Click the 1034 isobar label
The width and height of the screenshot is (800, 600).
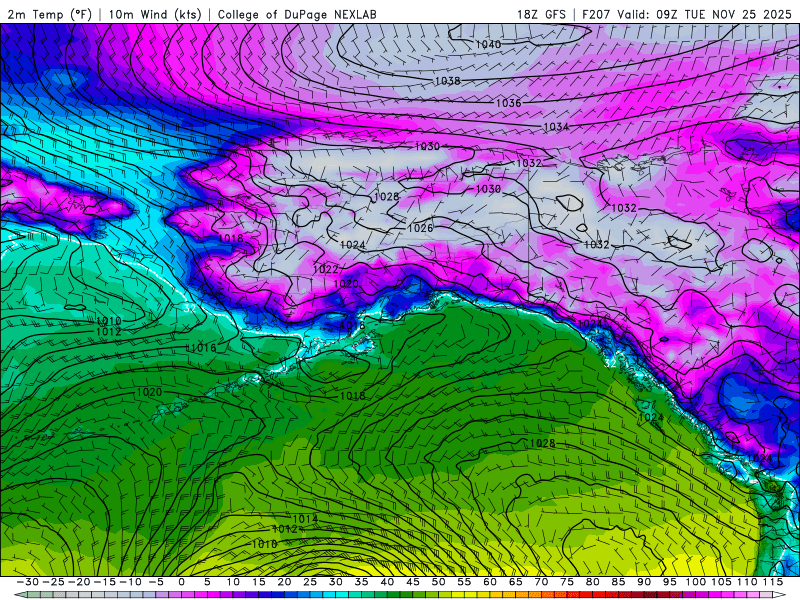[556, 127]
